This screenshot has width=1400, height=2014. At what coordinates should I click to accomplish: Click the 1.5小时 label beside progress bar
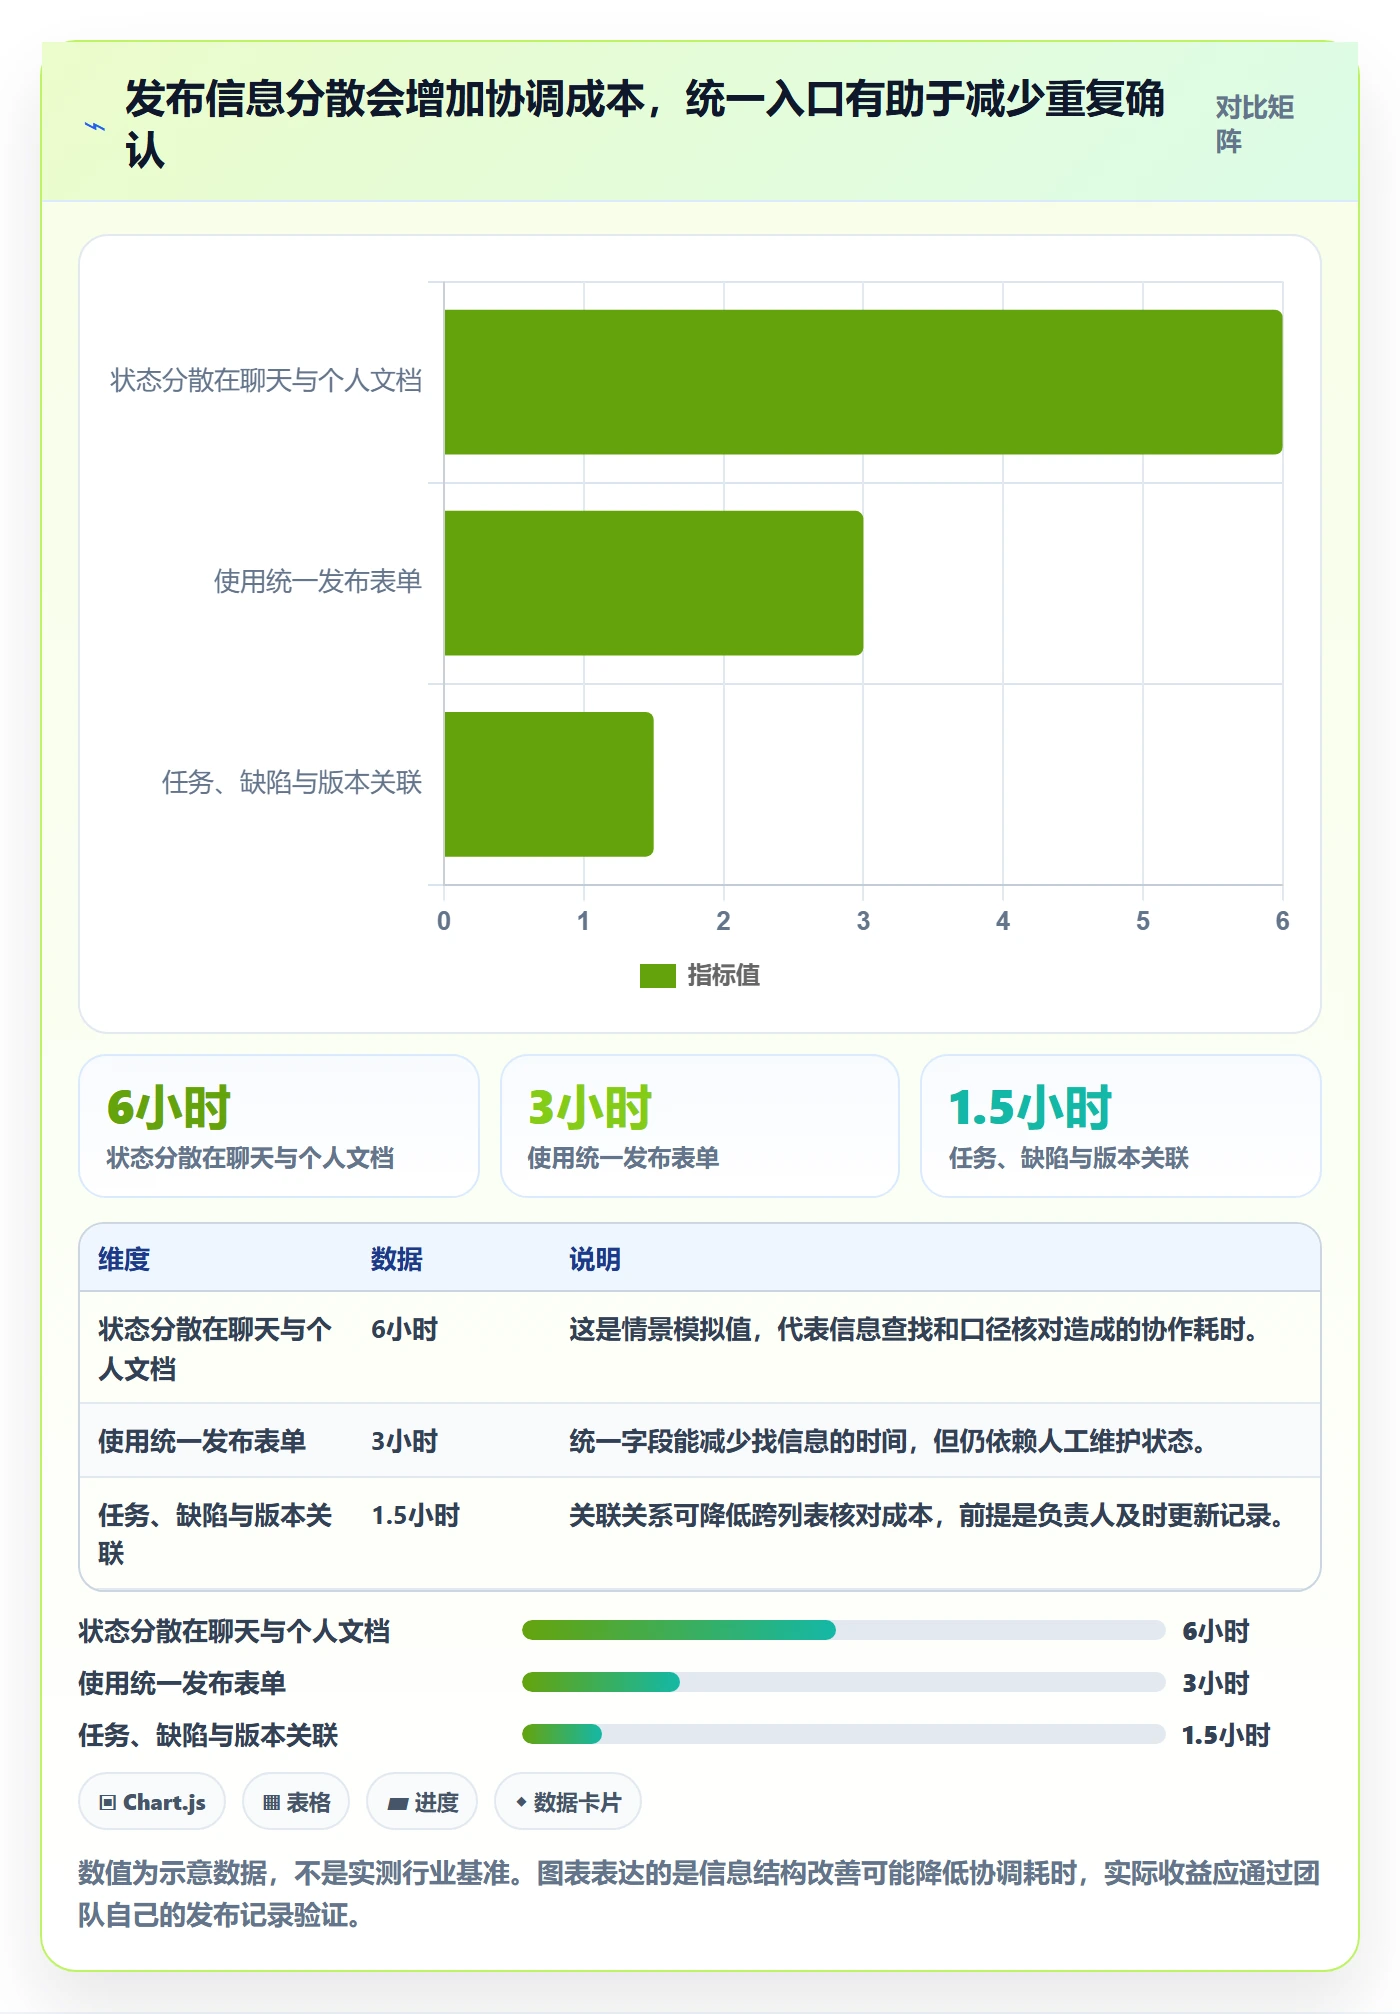tap(1226, 1735)
